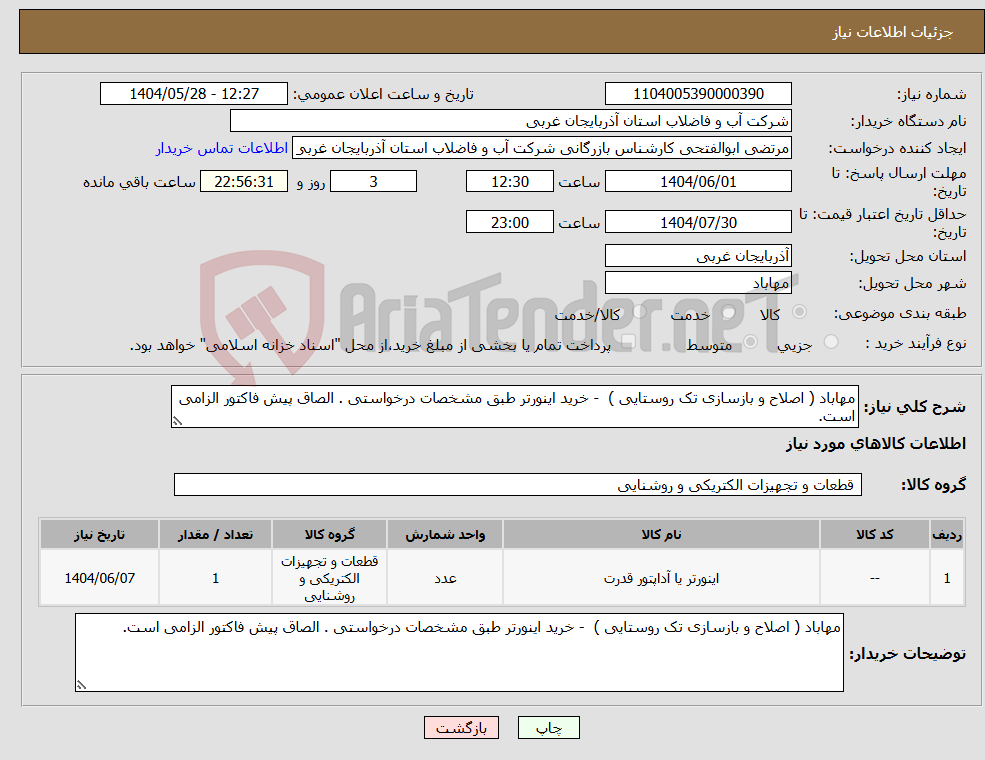Click the province field showing آذربایجان غربی
The width and height of the screenshot is (985, 760).
pos(698,256)
